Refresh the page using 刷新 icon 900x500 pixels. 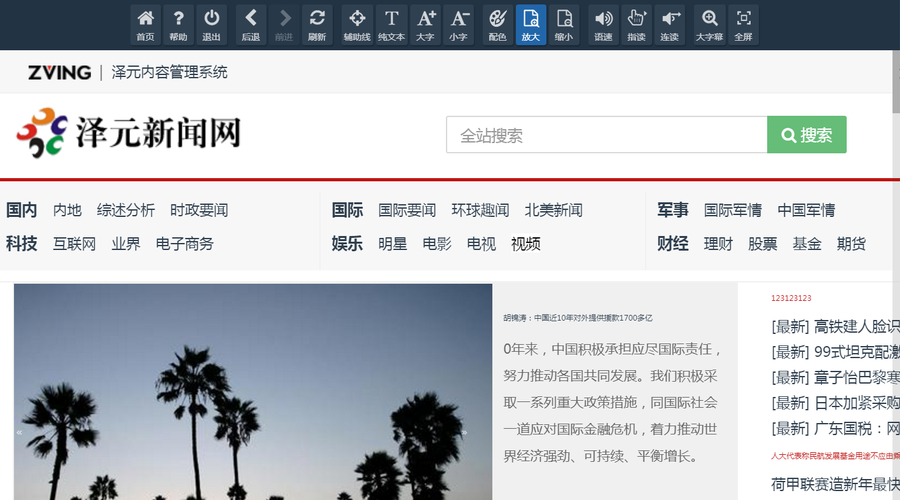pos(317,24)
